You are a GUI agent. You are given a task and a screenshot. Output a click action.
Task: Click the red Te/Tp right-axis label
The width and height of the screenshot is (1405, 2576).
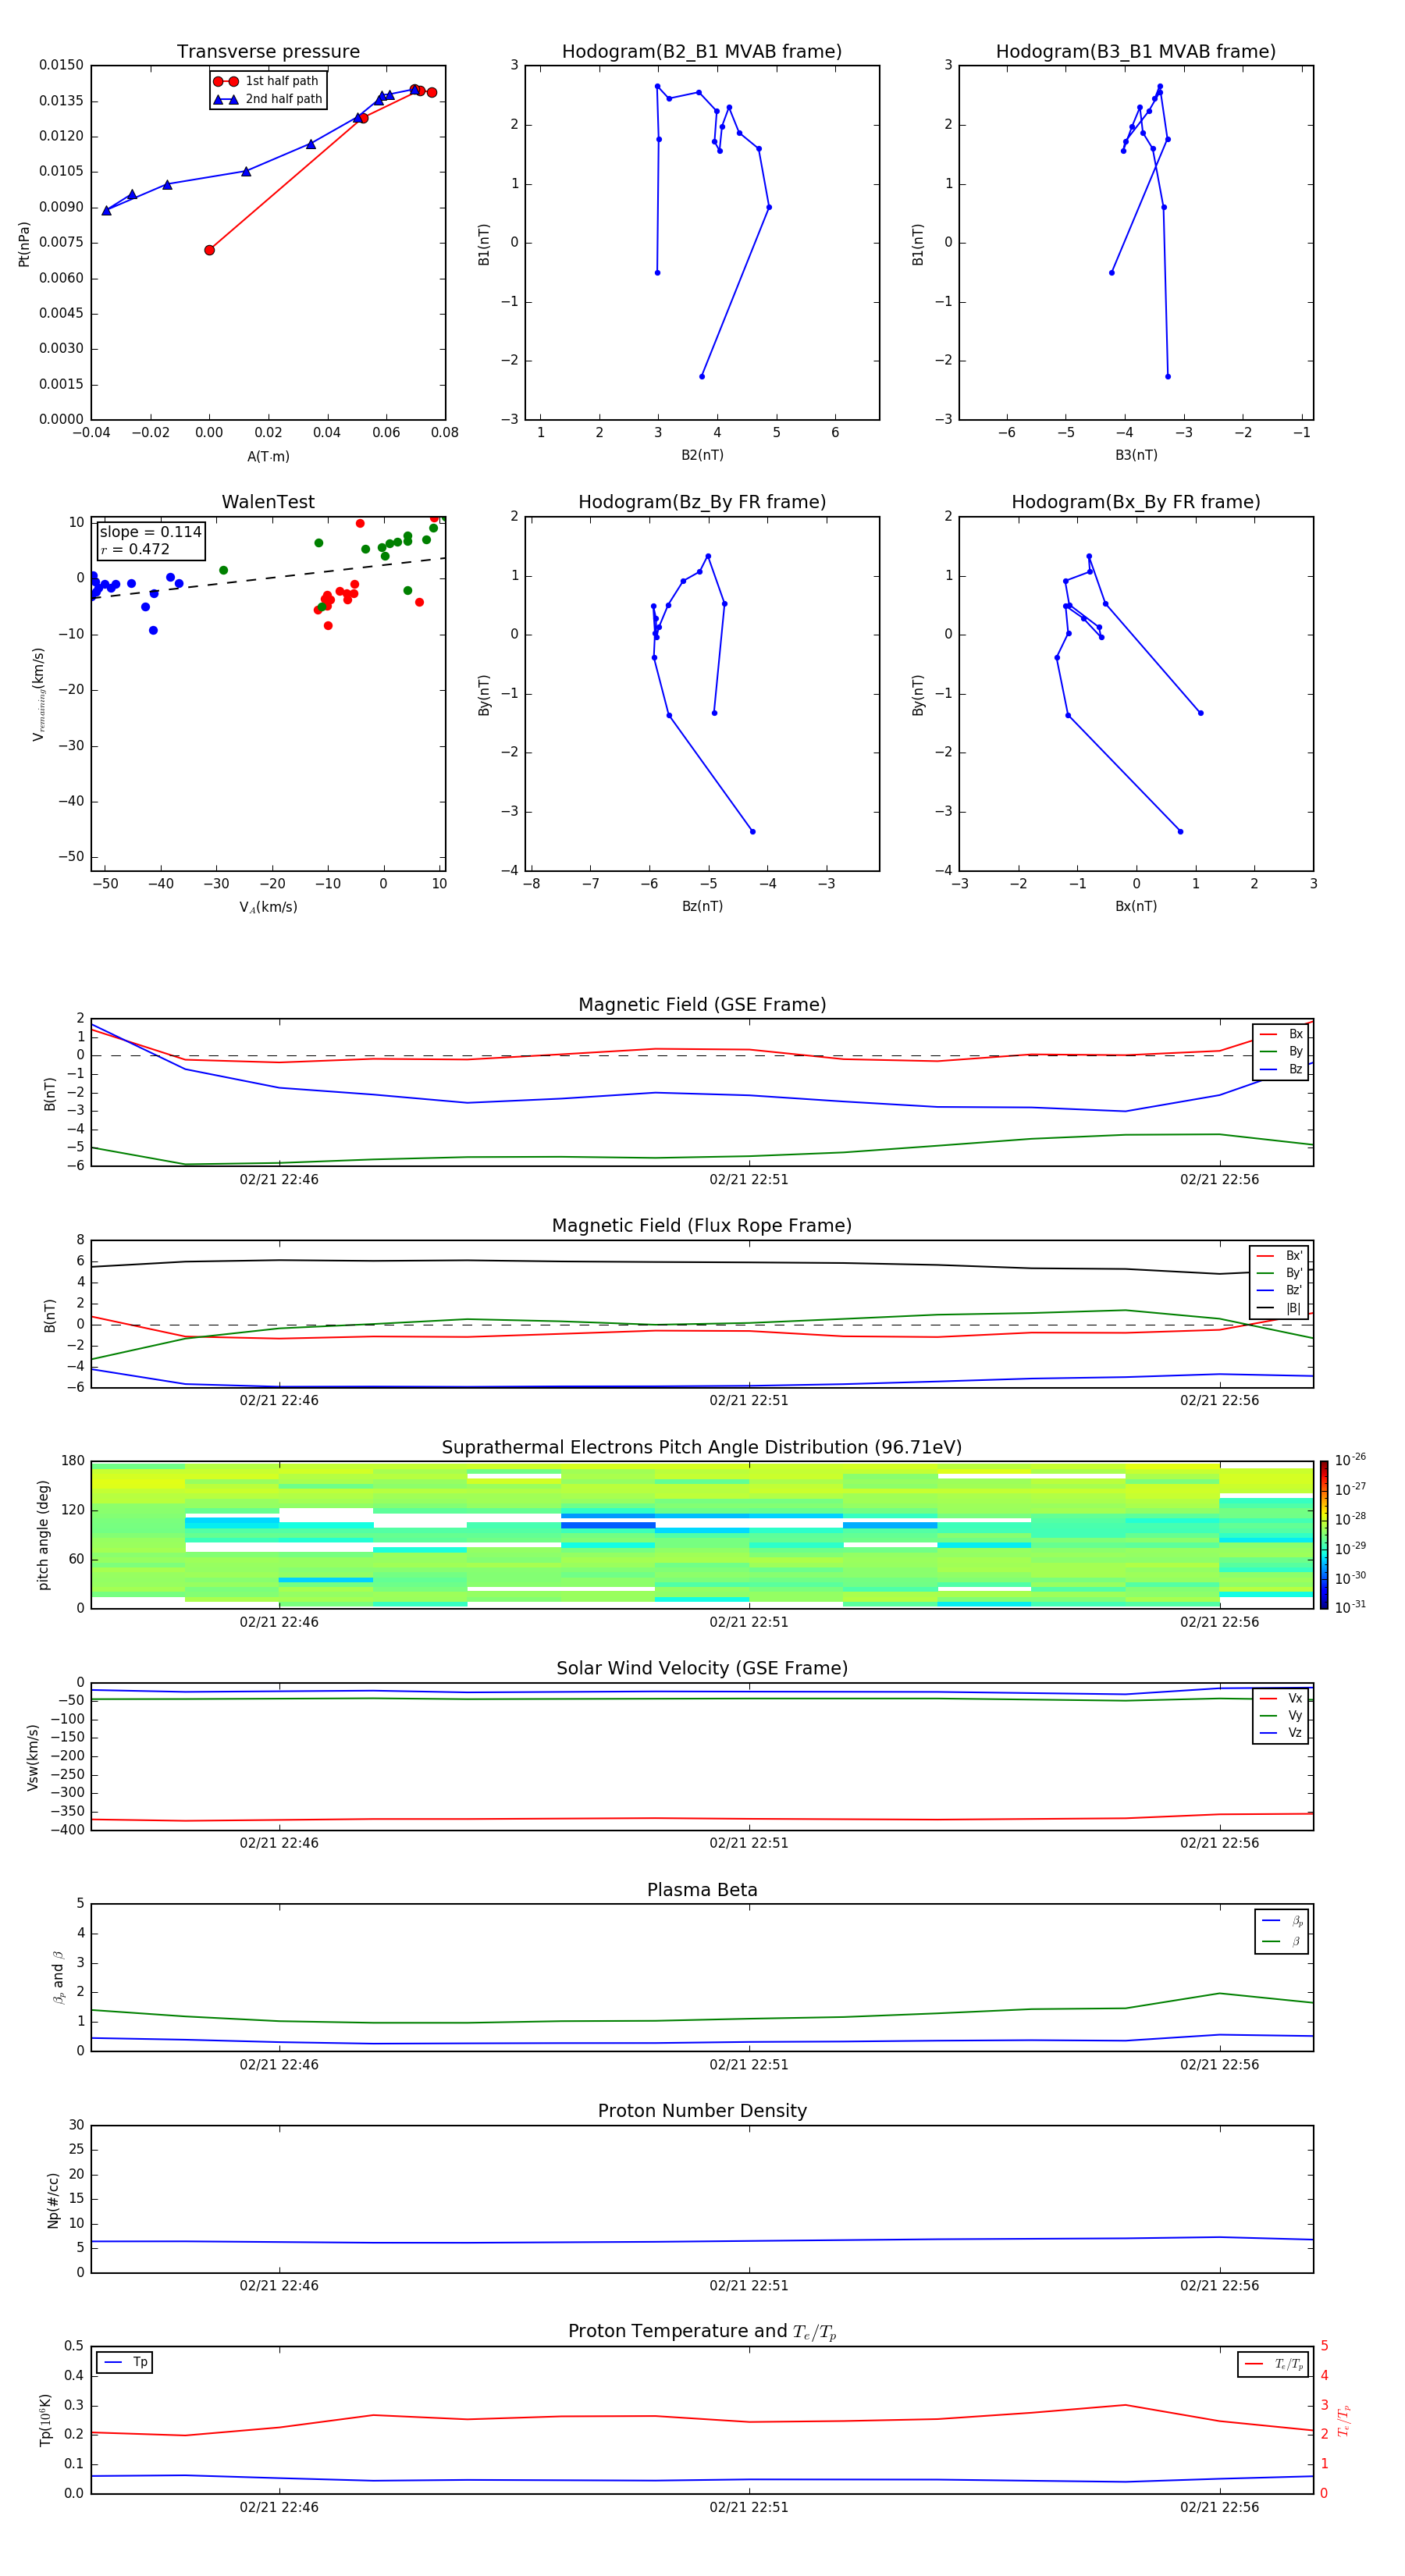[x=1343, y=2420]
